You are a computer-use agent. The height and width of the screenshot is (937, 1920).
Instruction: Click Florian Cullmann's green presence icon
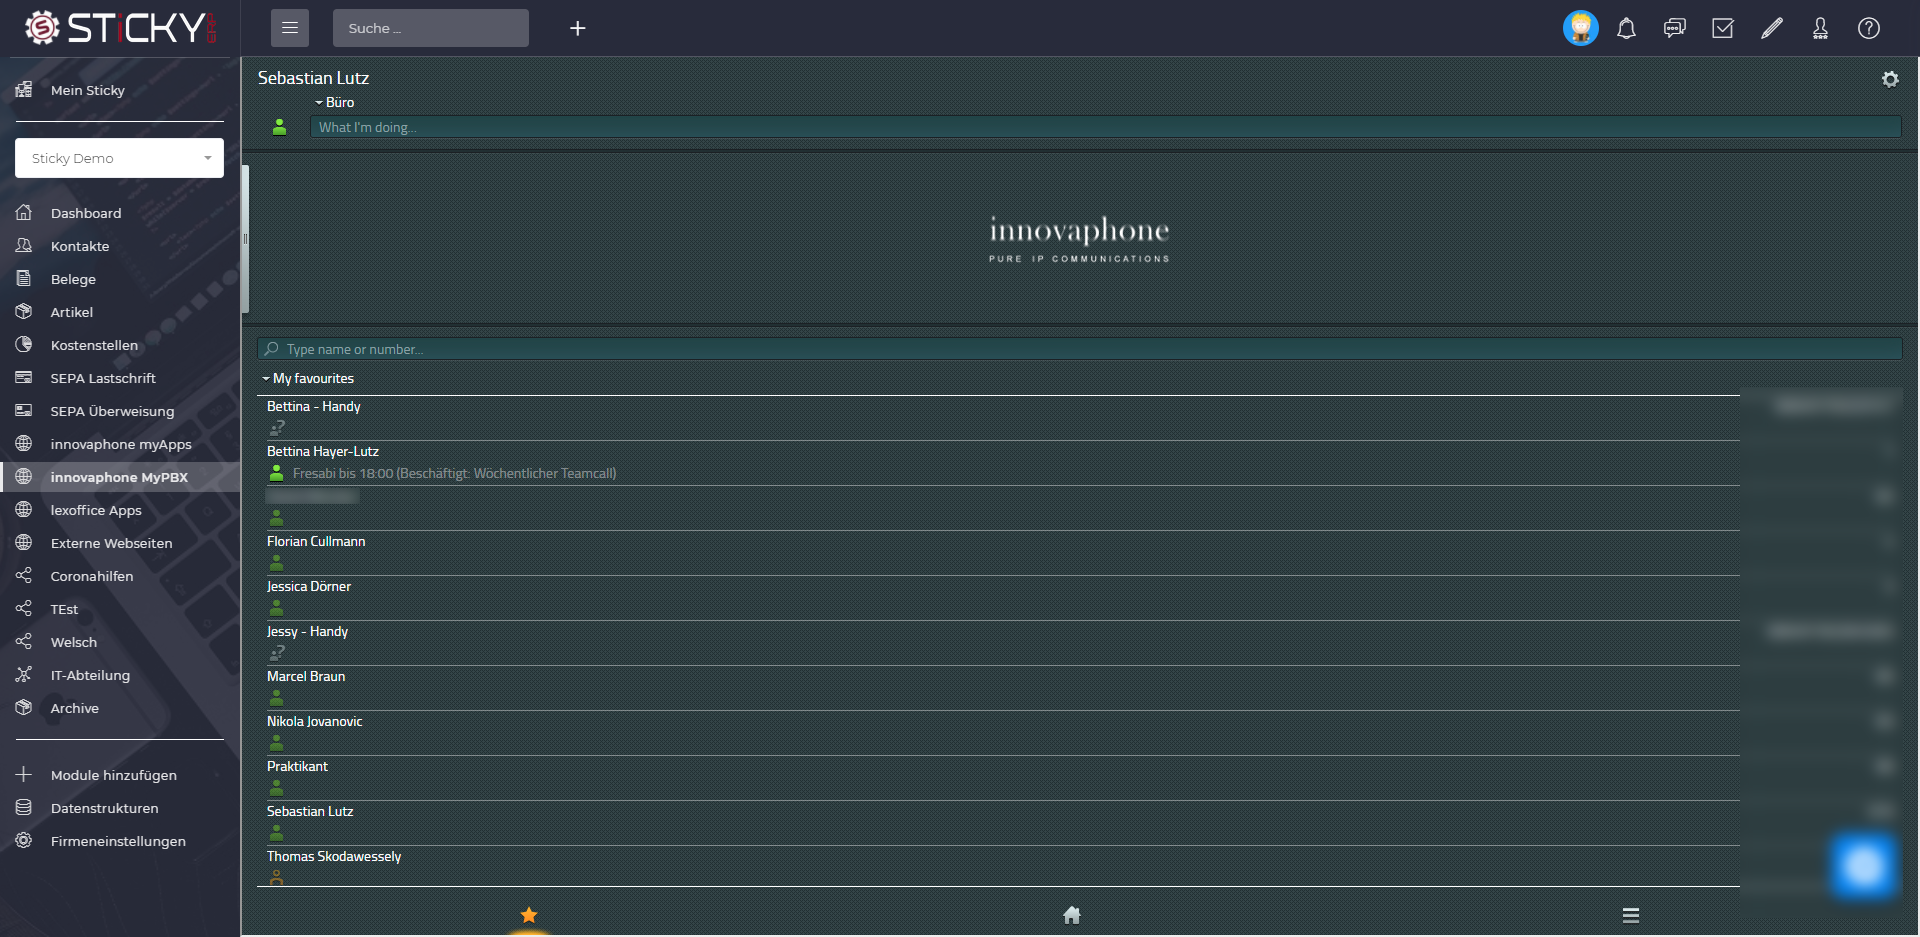277,563
